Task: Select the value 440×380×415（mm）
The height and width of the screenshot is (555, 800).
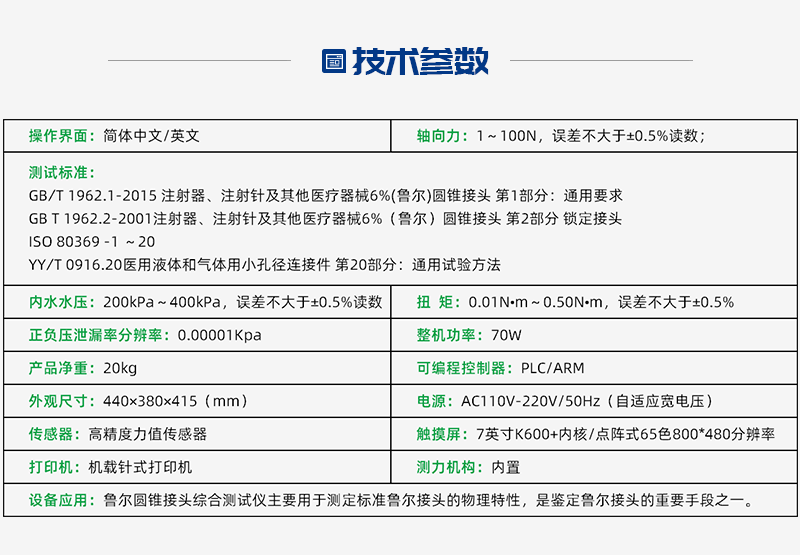Action: (x=176, y=401)
